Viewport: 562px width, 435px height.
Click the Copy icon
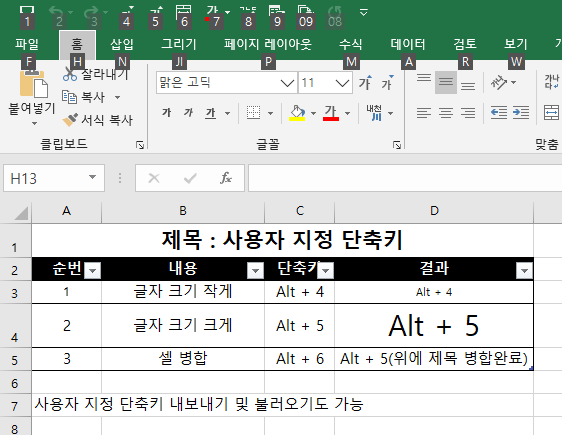click(x=70, y=97)
